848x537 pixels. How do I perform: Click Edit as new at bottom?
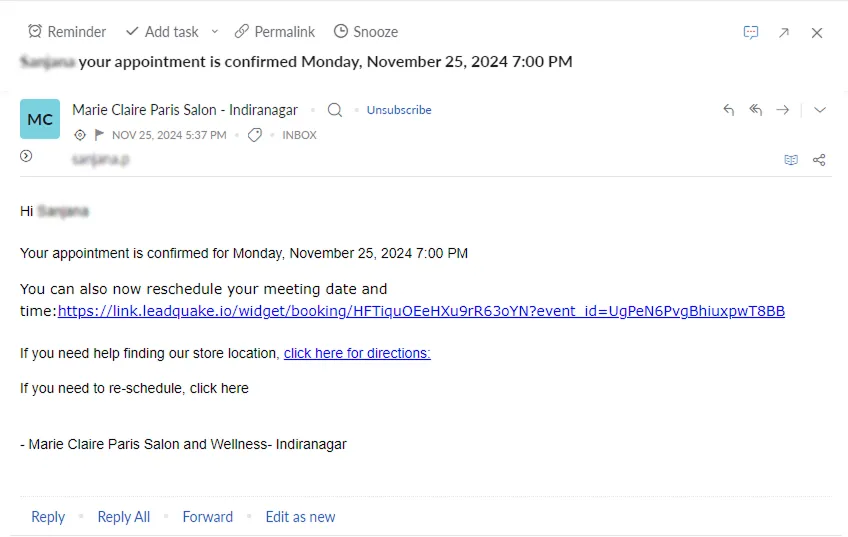pyautogui.click(x=300, y=517)
